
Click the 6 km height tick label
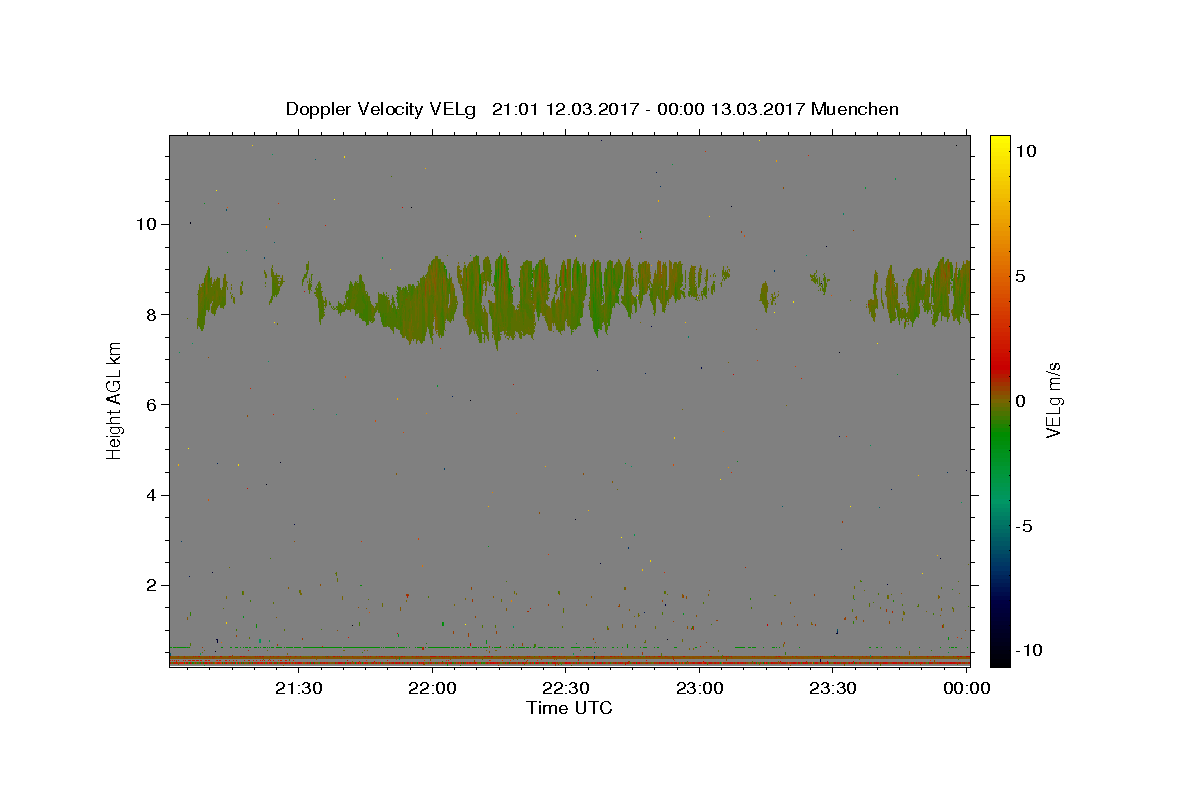coord(151,404)
